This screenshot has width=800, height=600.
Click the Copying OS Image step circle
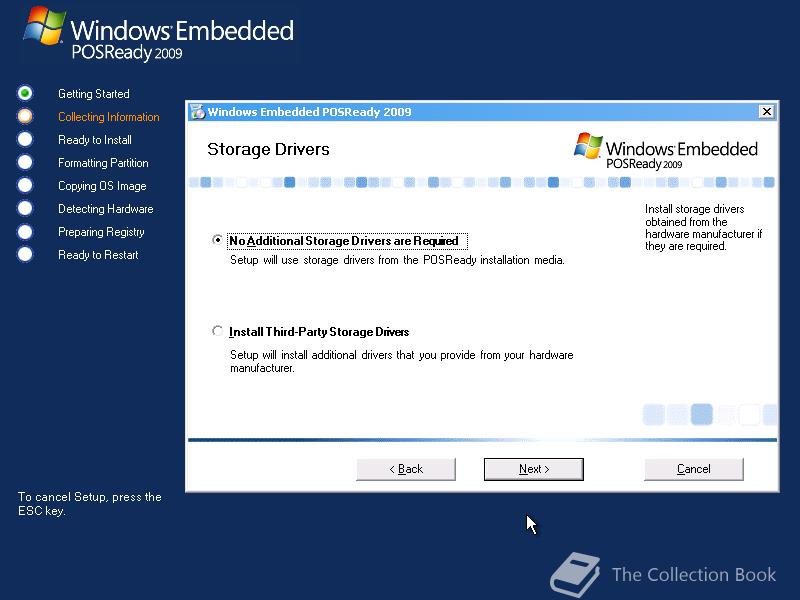[24, 185]
